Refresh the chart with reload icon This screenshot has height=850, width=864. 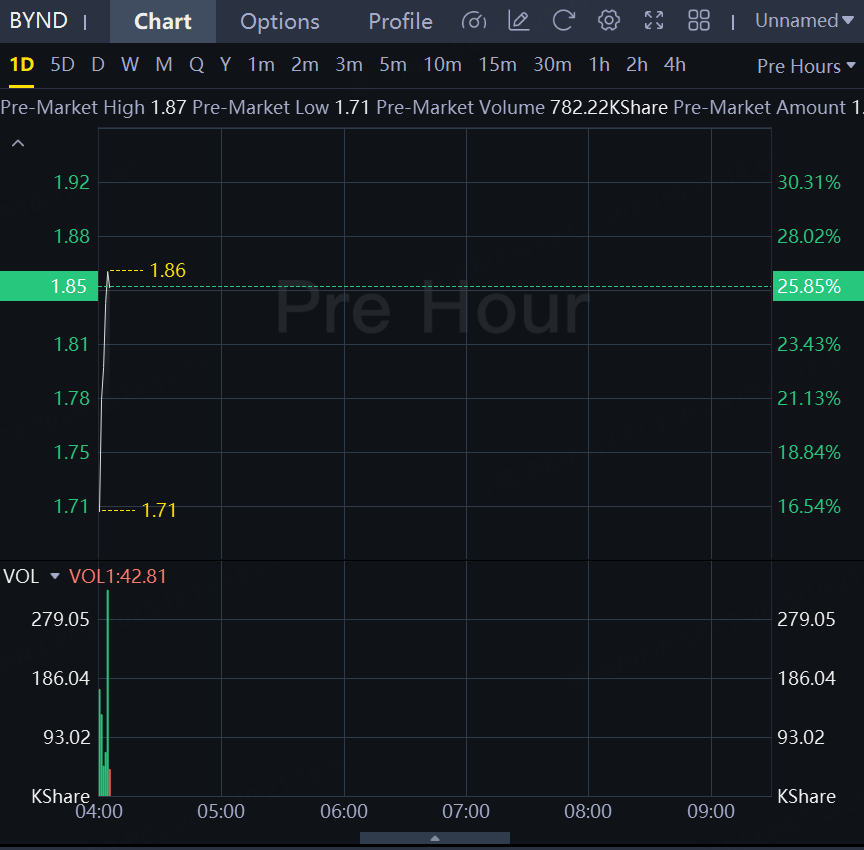click(x=564, y=21)
